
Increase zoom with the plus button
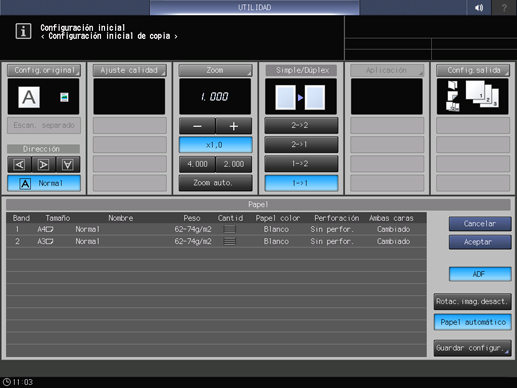click(234, 126)
